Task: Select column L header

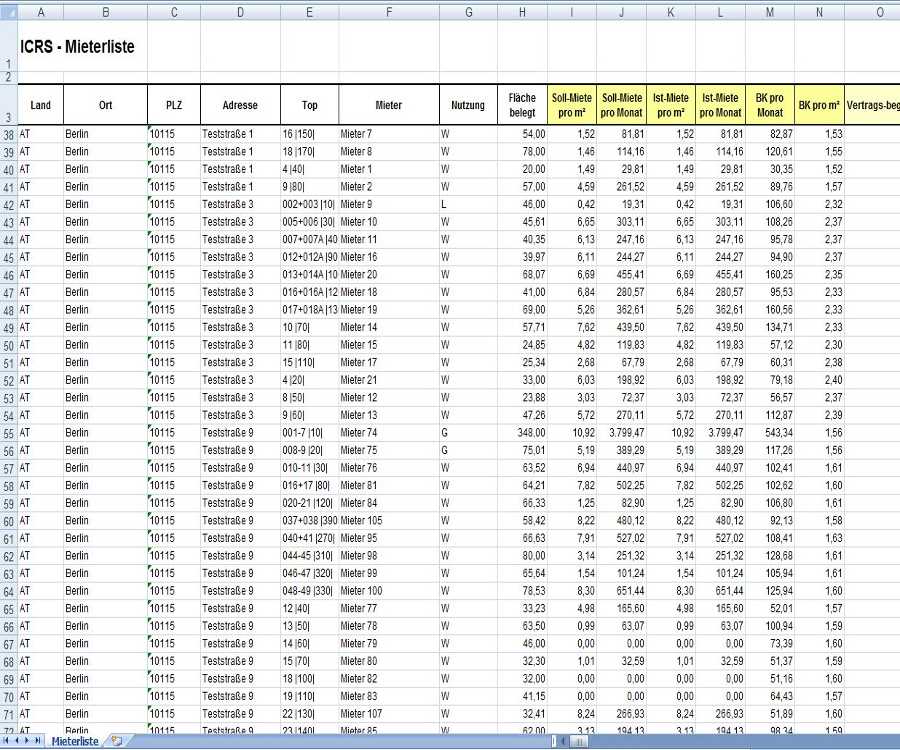Action: (720, 12)
